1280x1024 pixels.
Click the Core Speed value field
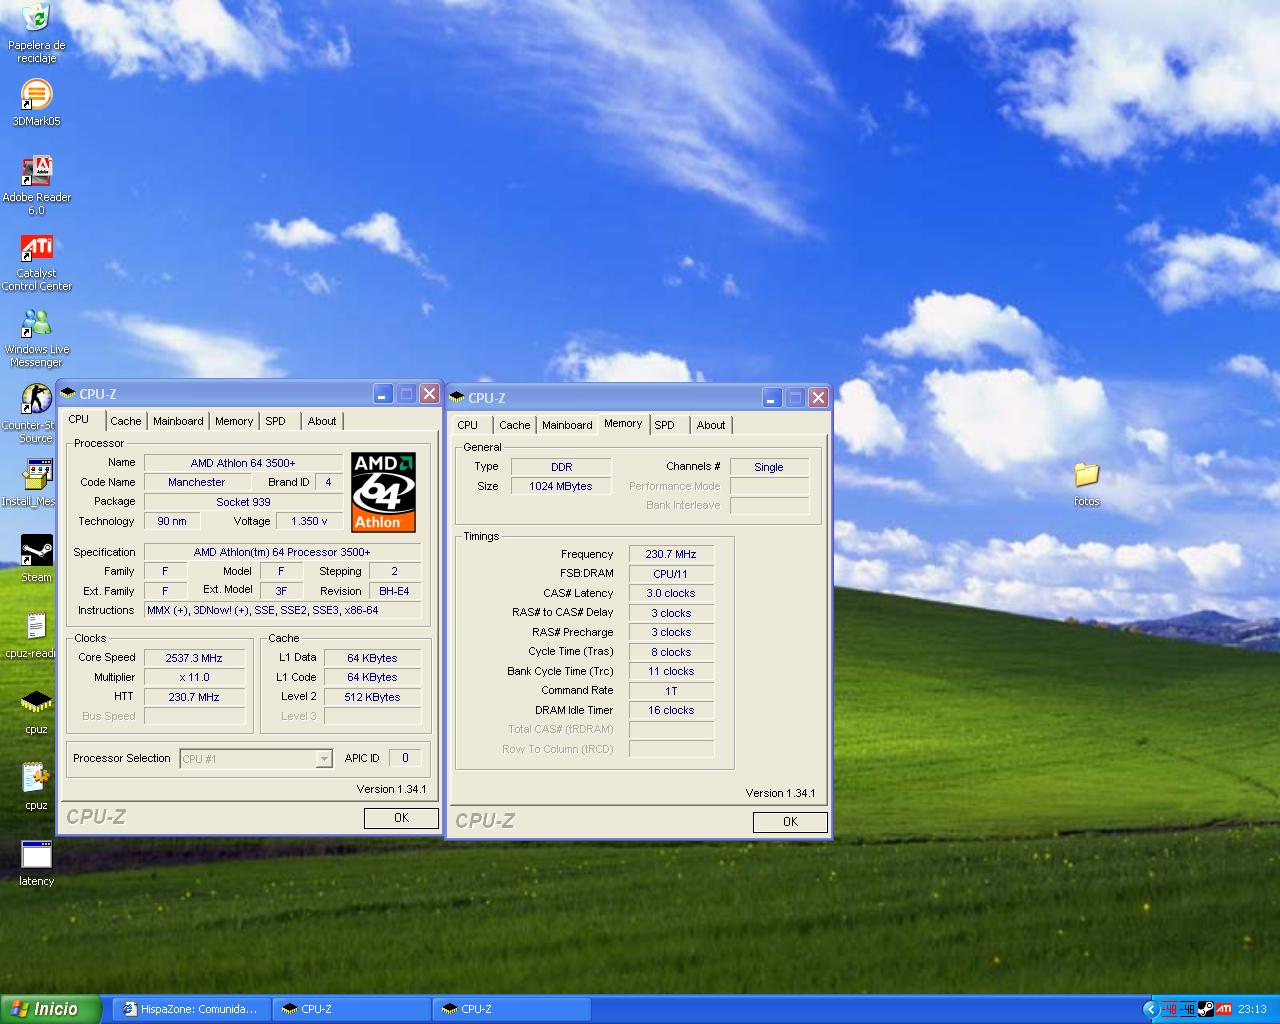click(x=194, y=658)
